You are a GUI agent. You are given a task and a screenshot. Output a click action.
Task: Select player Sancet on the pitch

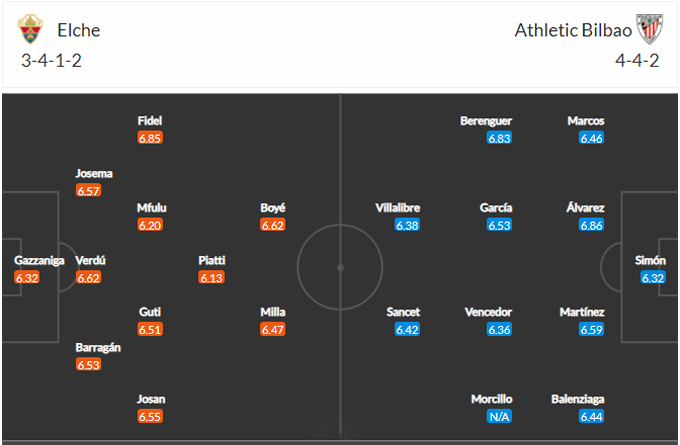[x=403, y=312]
